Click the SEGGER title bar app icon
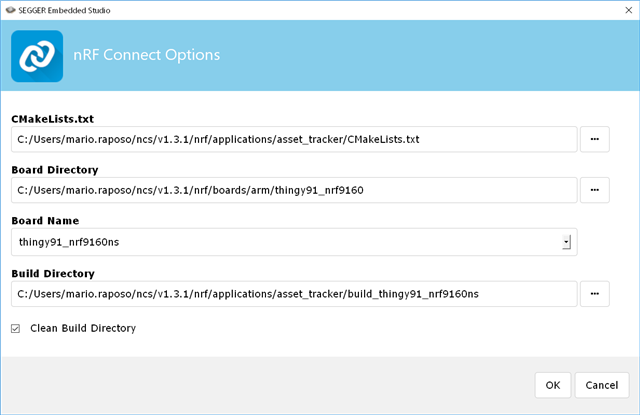This screenshot has width=640, height=415. click(10, 9)
